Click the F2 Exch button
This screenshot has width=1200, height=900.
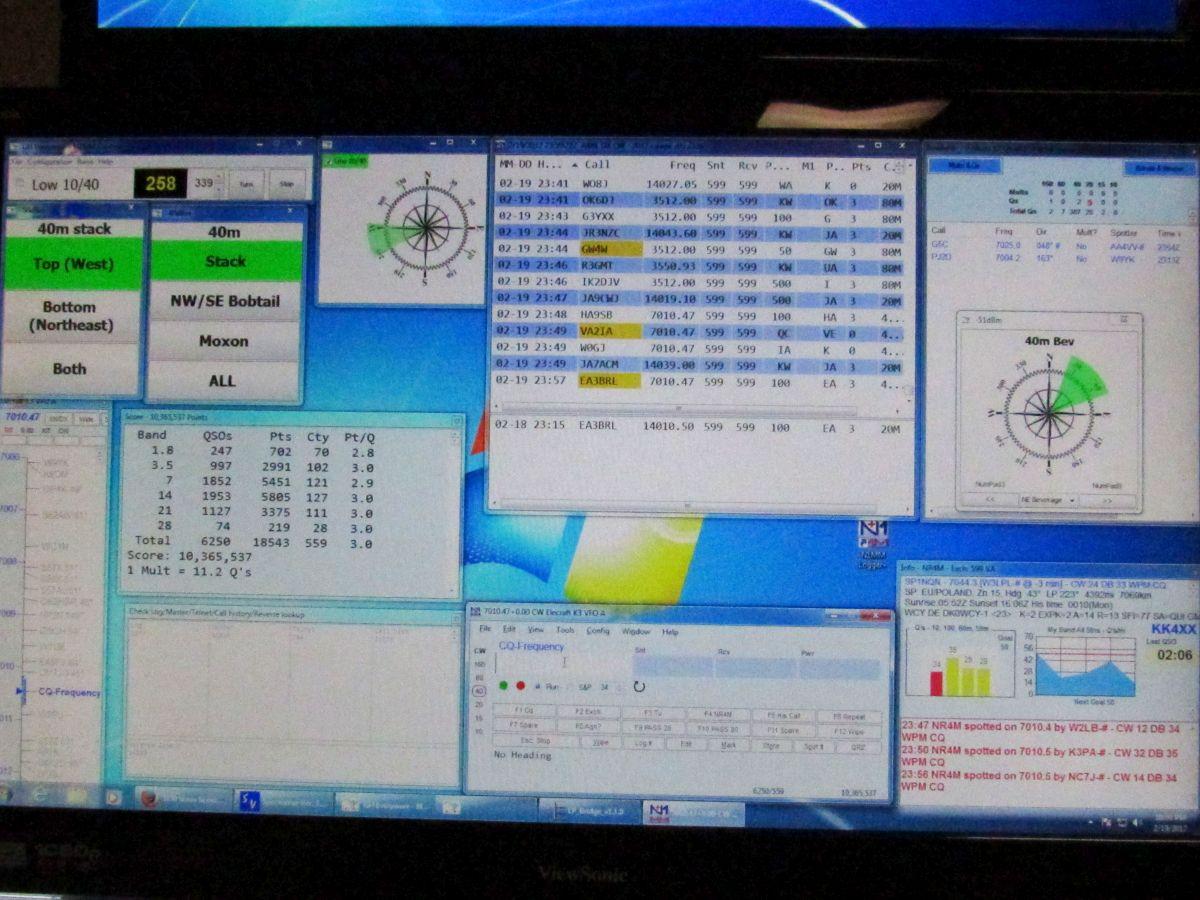click(x=589, y=712)
